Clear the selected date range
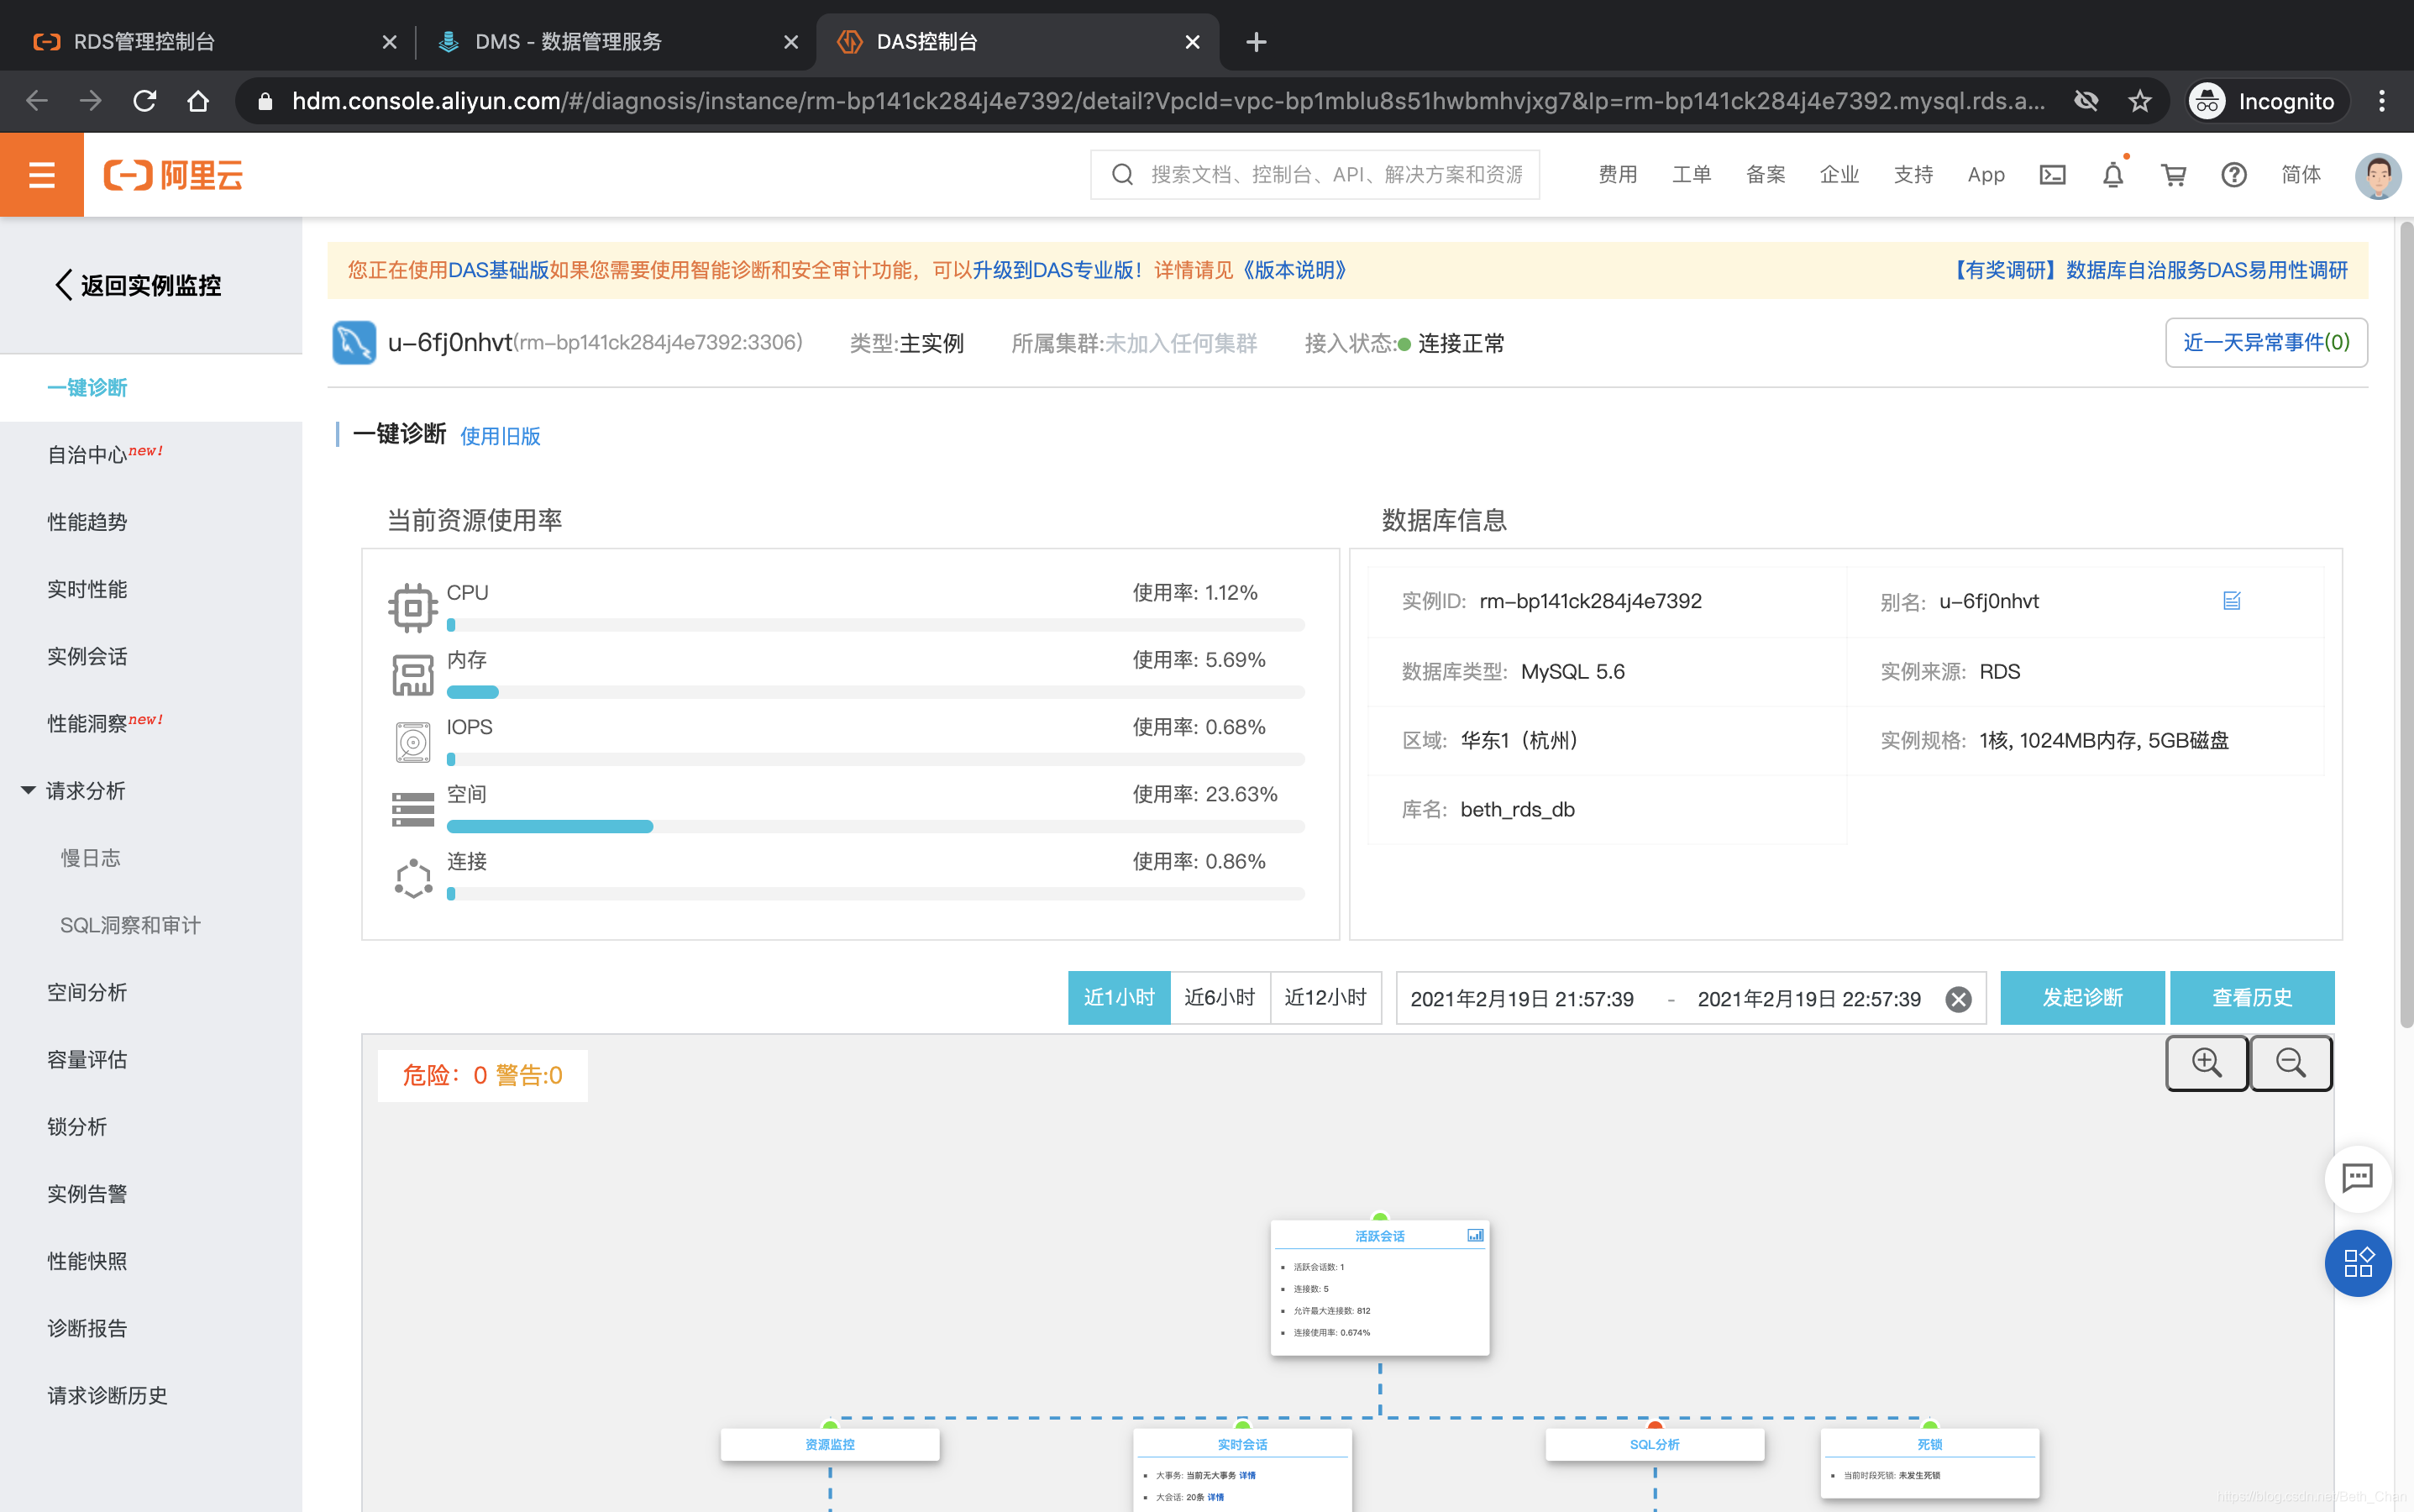This screenshot has height=1512, width=2414. coord(1958,999)
